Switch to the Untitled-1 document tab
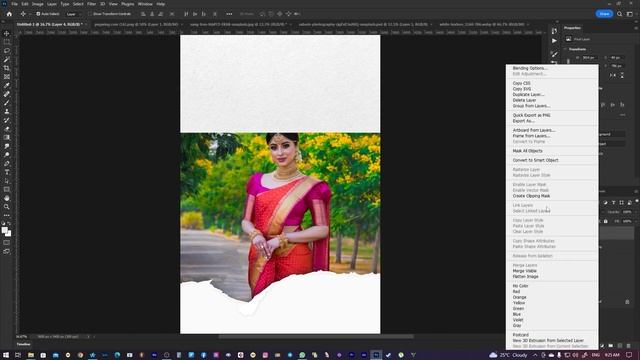Viewport: 640px width, 360px height. pyautogui.click(x=49, y=24)
